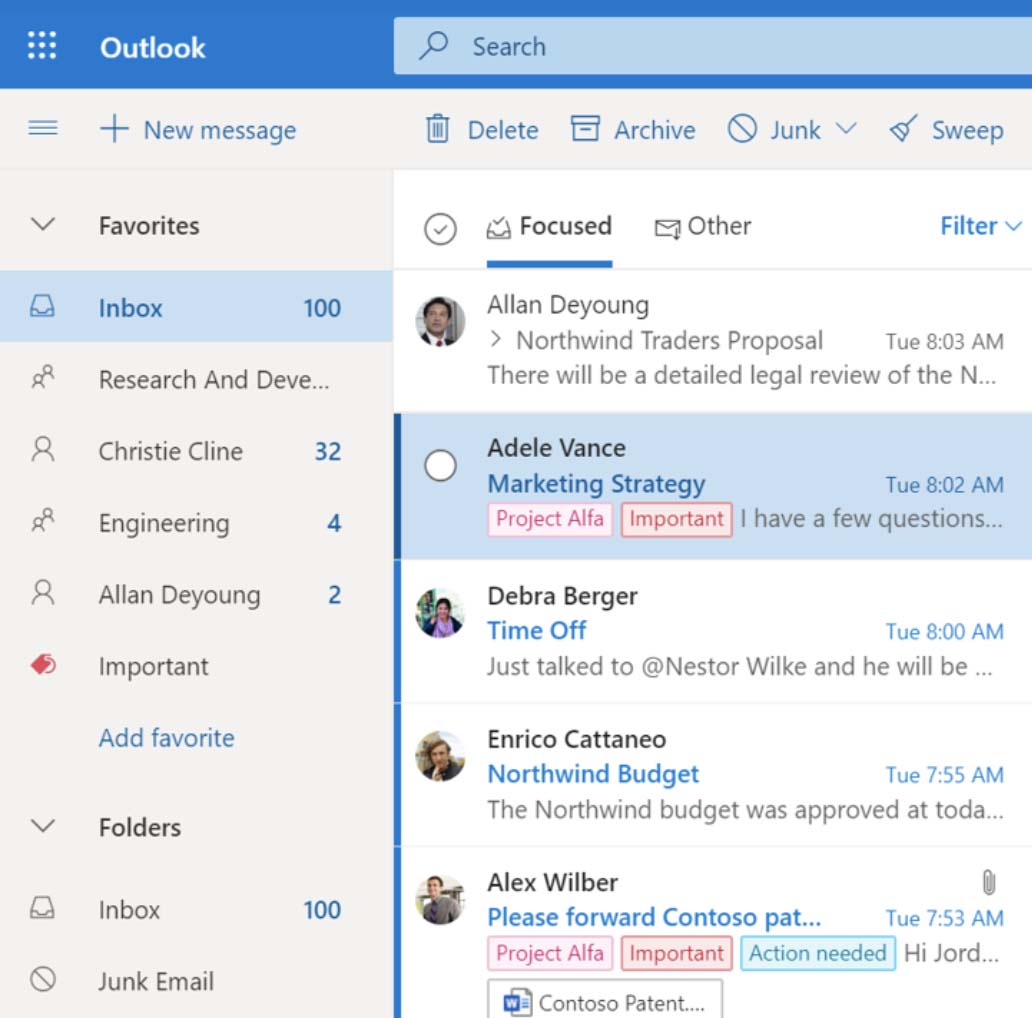
Task: Click the Allan Deyoung person icon in Favorites
Action: pyautogui.click(x=43, y=593)
